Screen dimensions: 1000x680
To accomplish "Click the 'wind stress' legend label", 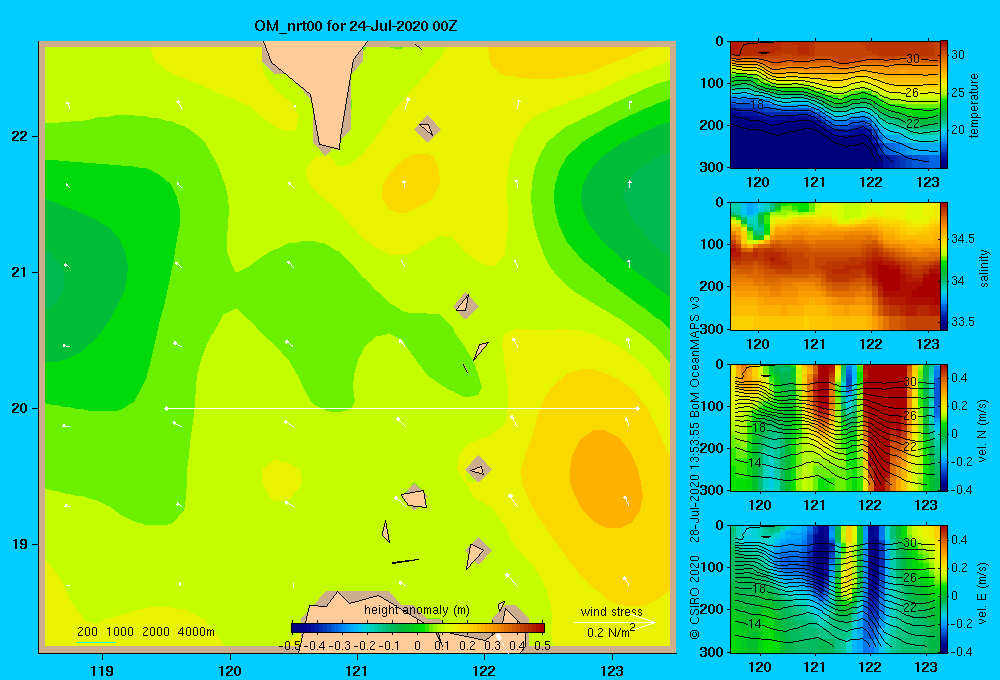I will click(x=611, y=611).
